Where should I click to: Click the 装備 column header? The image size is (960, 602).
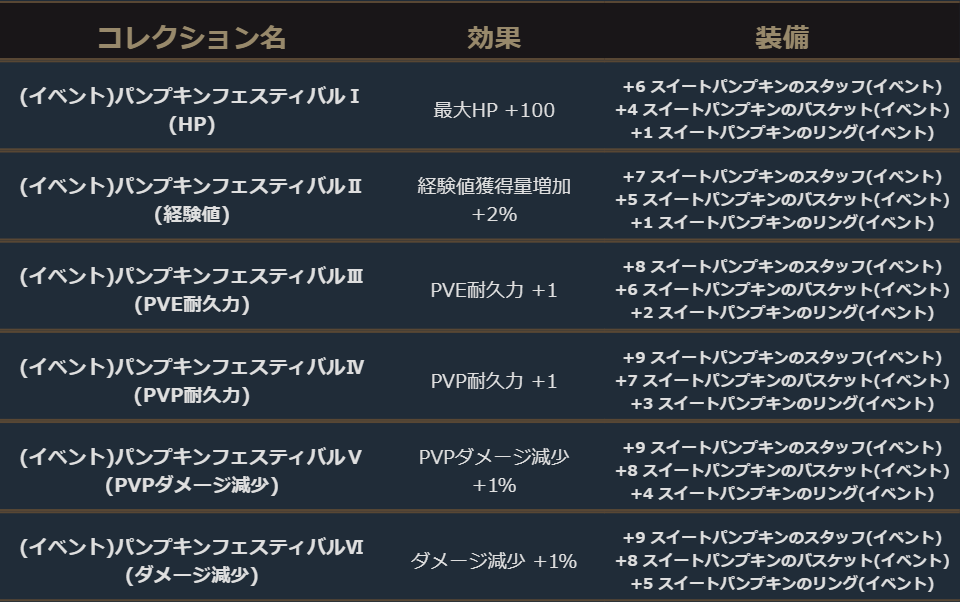pyautogui.click(x=782, y=38)
